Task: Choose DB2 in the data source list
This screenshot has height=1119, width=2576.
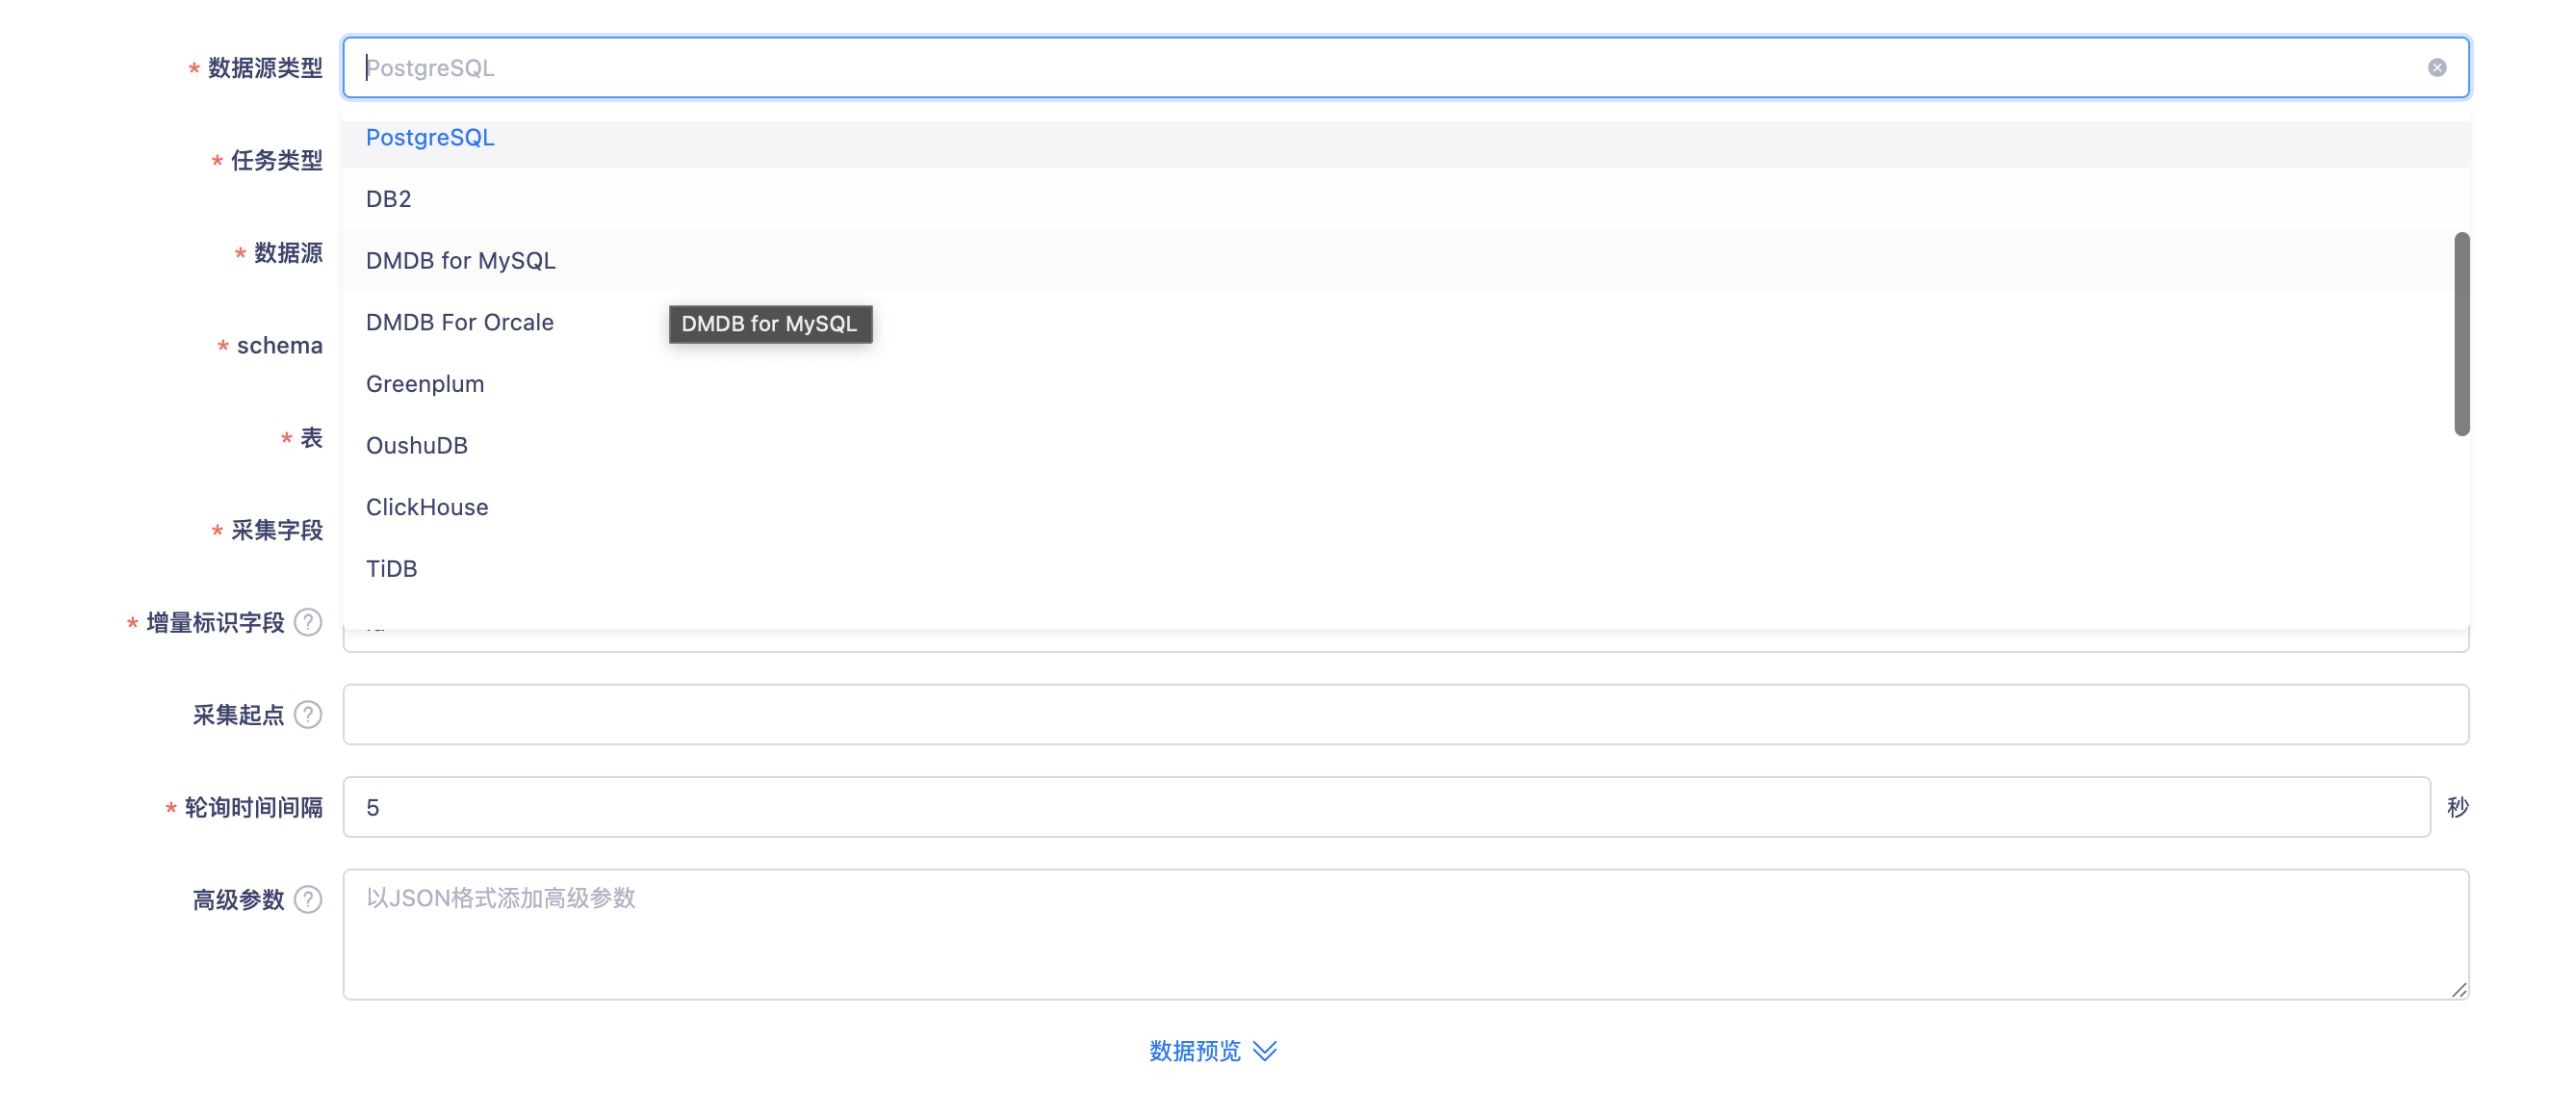Action: [x=1405, y=198]
